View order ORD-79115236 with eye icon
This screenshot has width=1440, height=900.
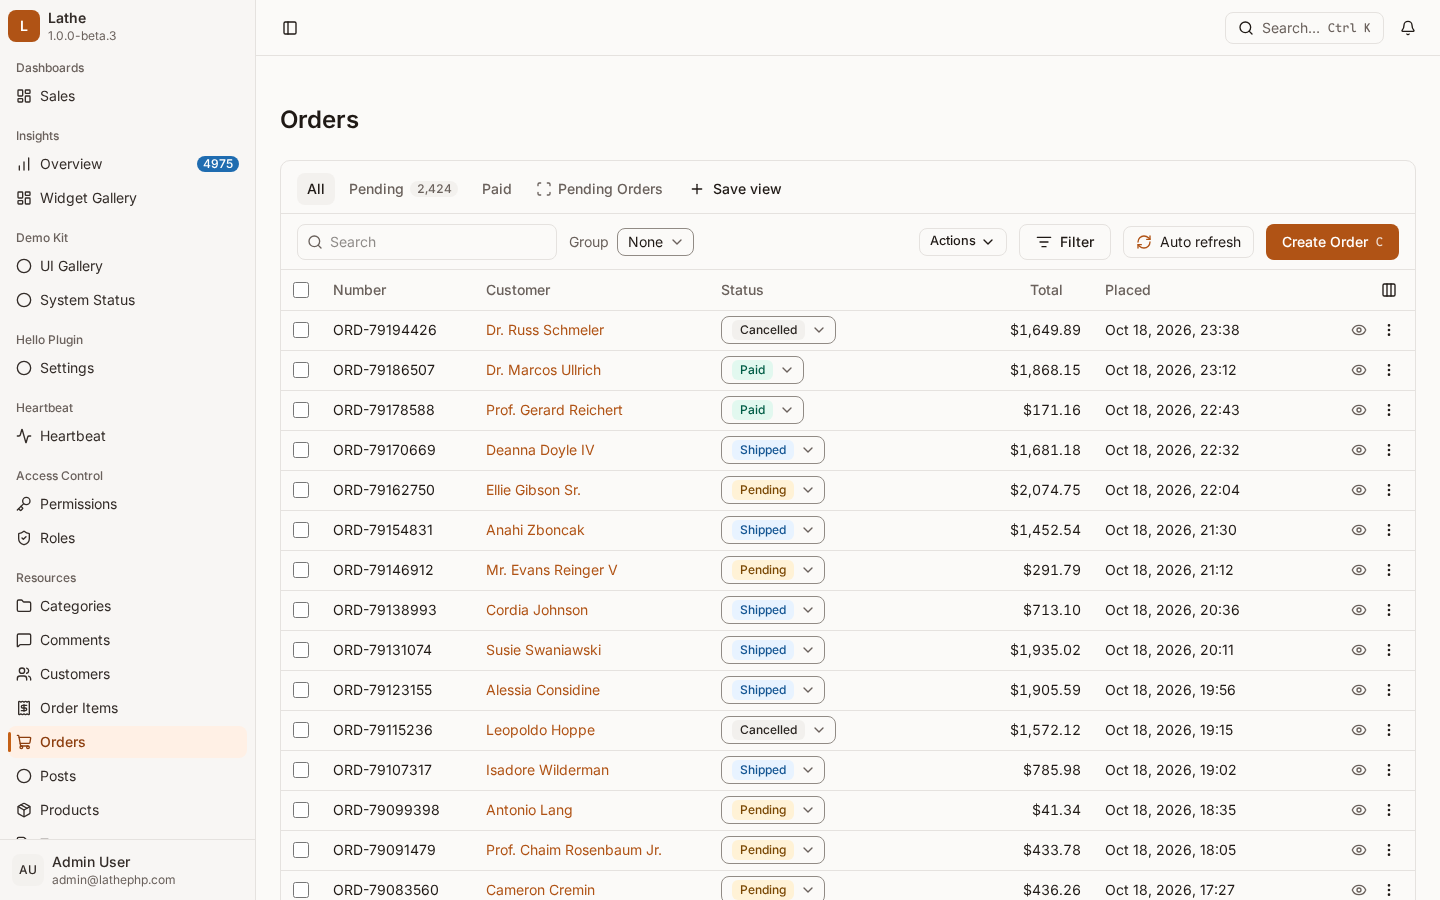[1359, 730]
